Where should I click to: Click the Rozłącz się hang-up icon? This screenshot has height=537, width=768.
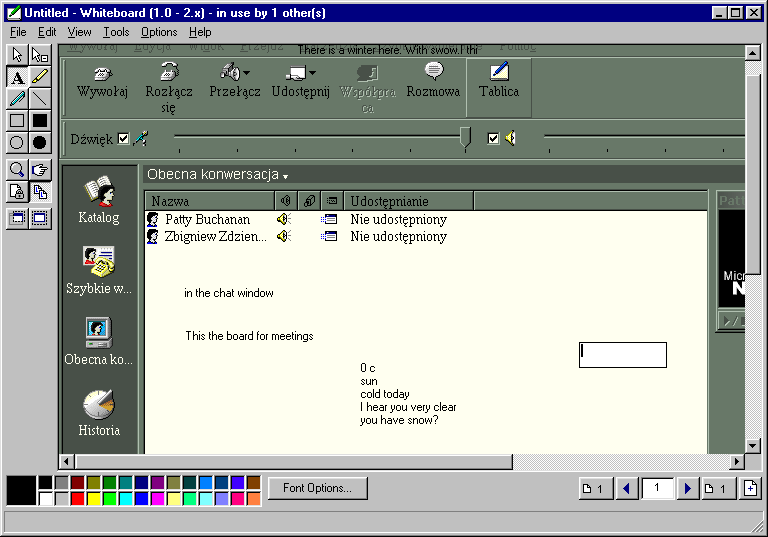(x=169, y=72)
